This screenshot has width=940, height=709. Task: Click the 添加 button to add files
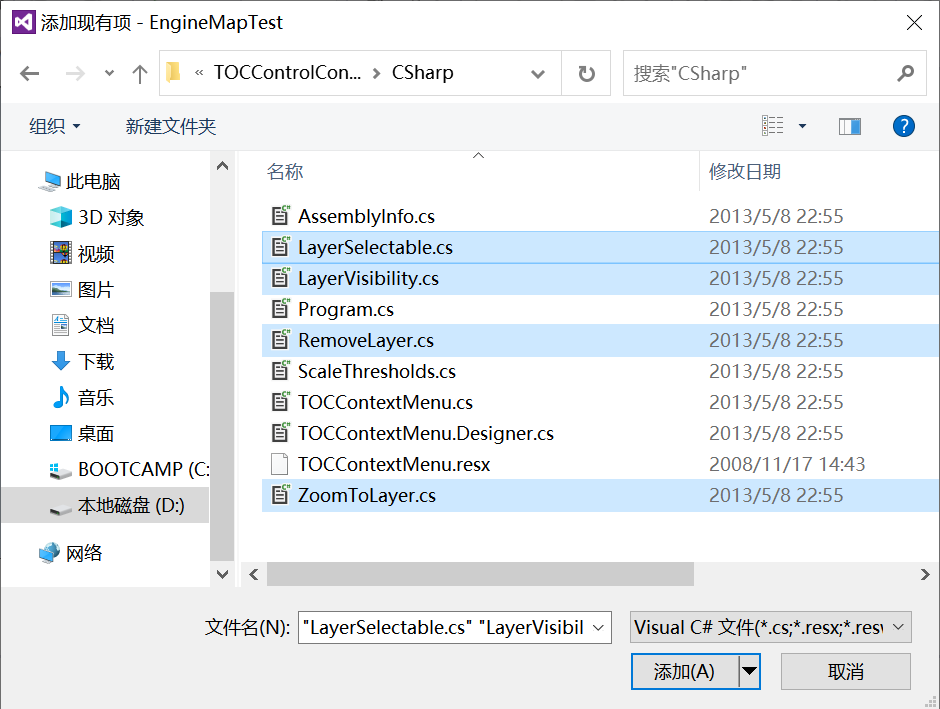point(685,671)
